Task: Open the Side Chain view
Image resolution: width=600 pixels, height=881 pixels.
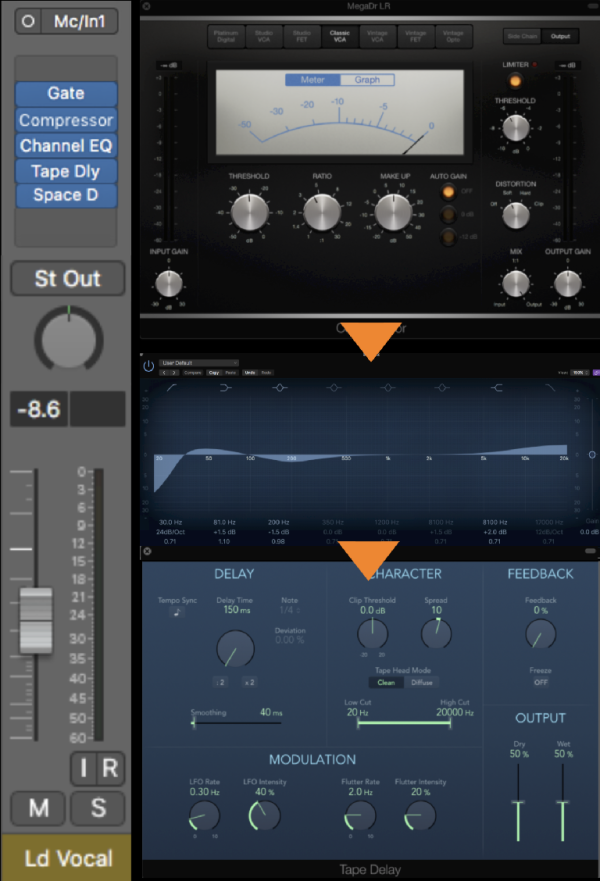Action: point(522,36)
